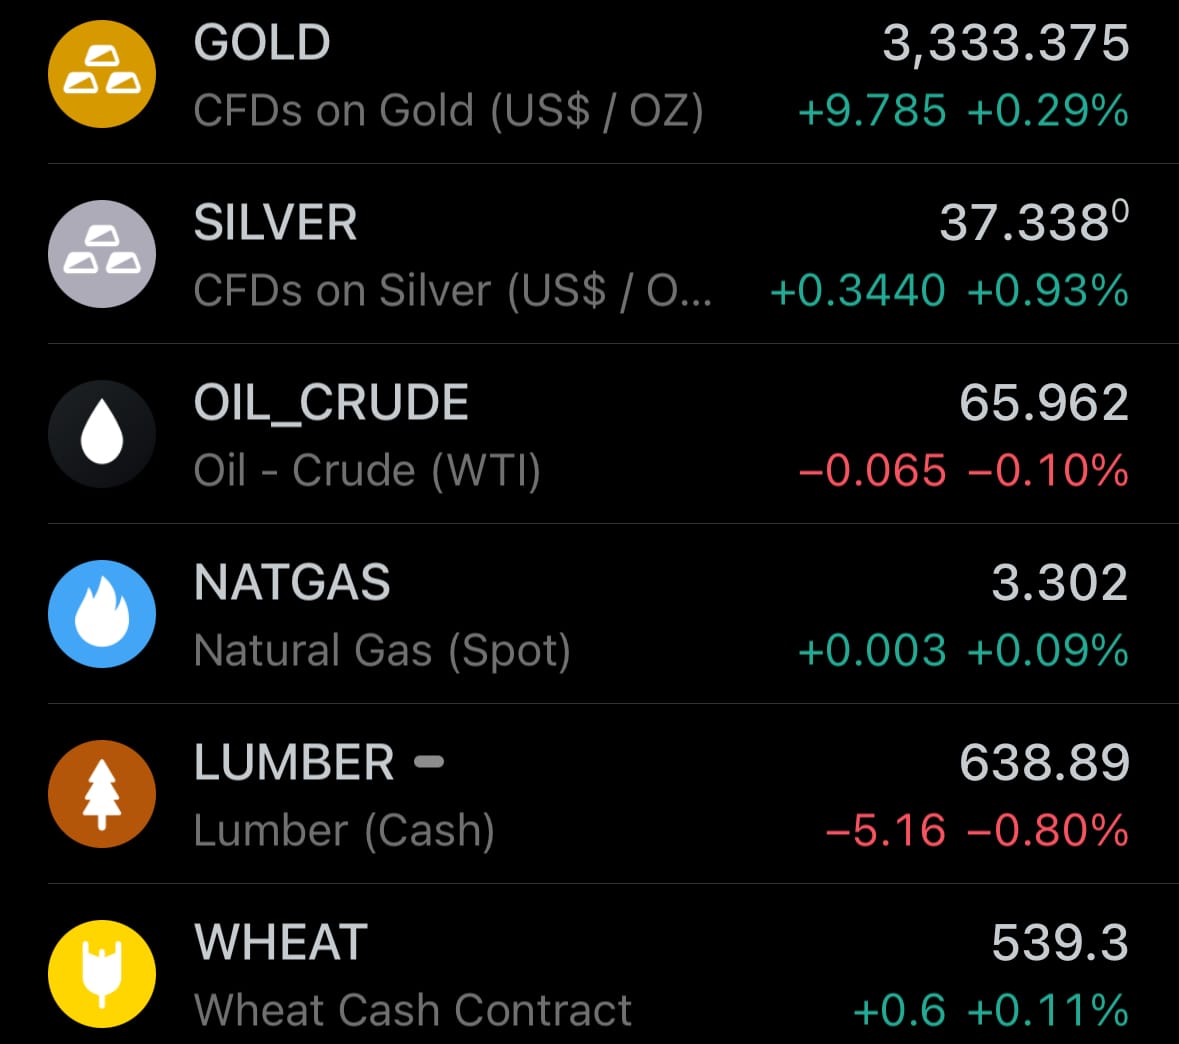
Task: Tap wheat price 539.3
Action: 1060,942
